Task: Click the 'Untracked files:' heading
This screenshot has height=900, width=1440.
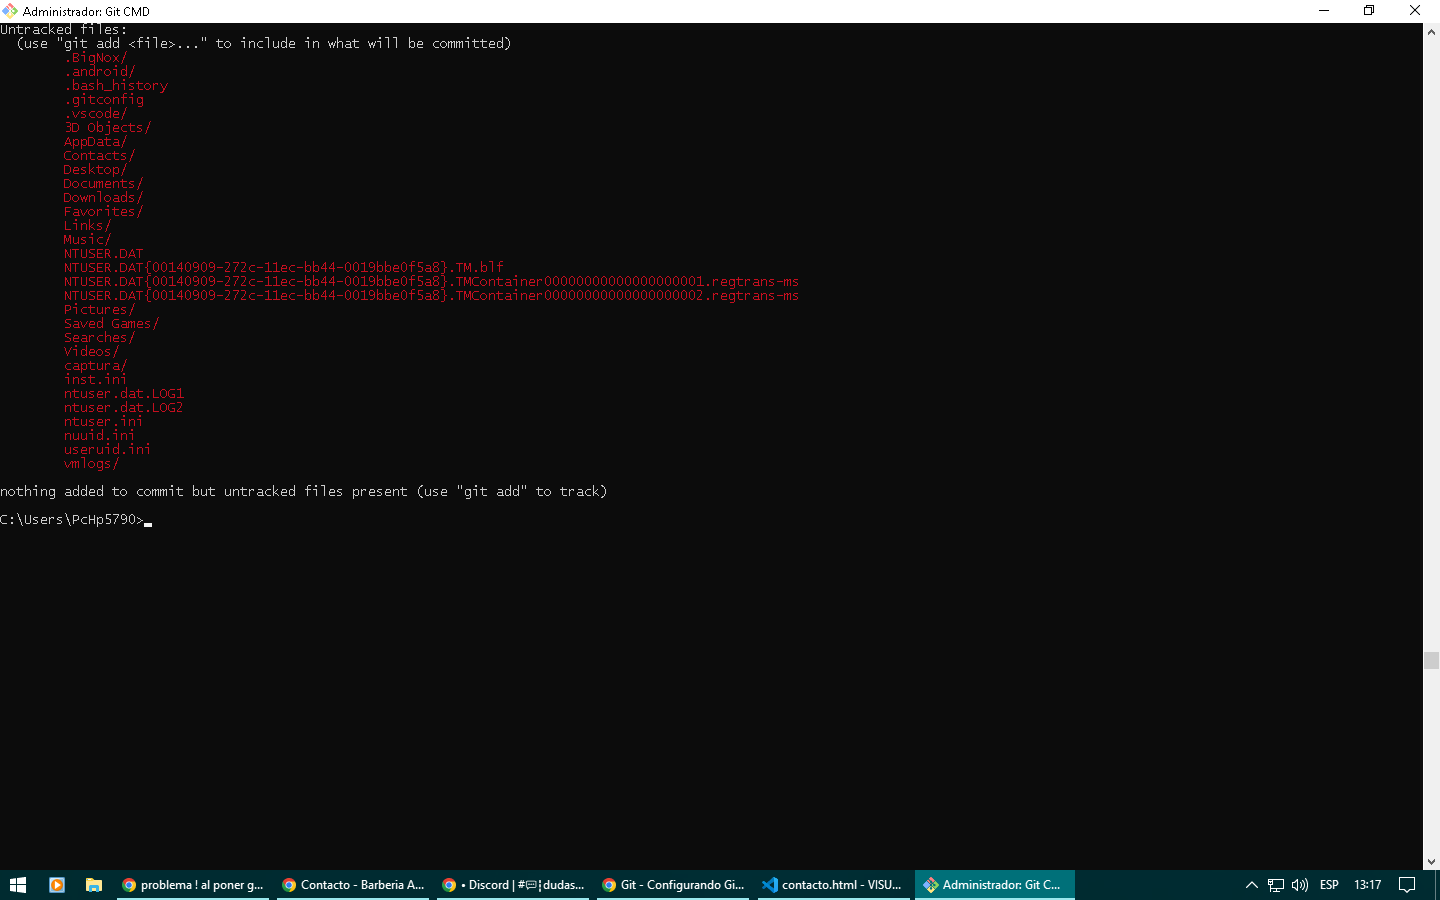Action: 64,30
